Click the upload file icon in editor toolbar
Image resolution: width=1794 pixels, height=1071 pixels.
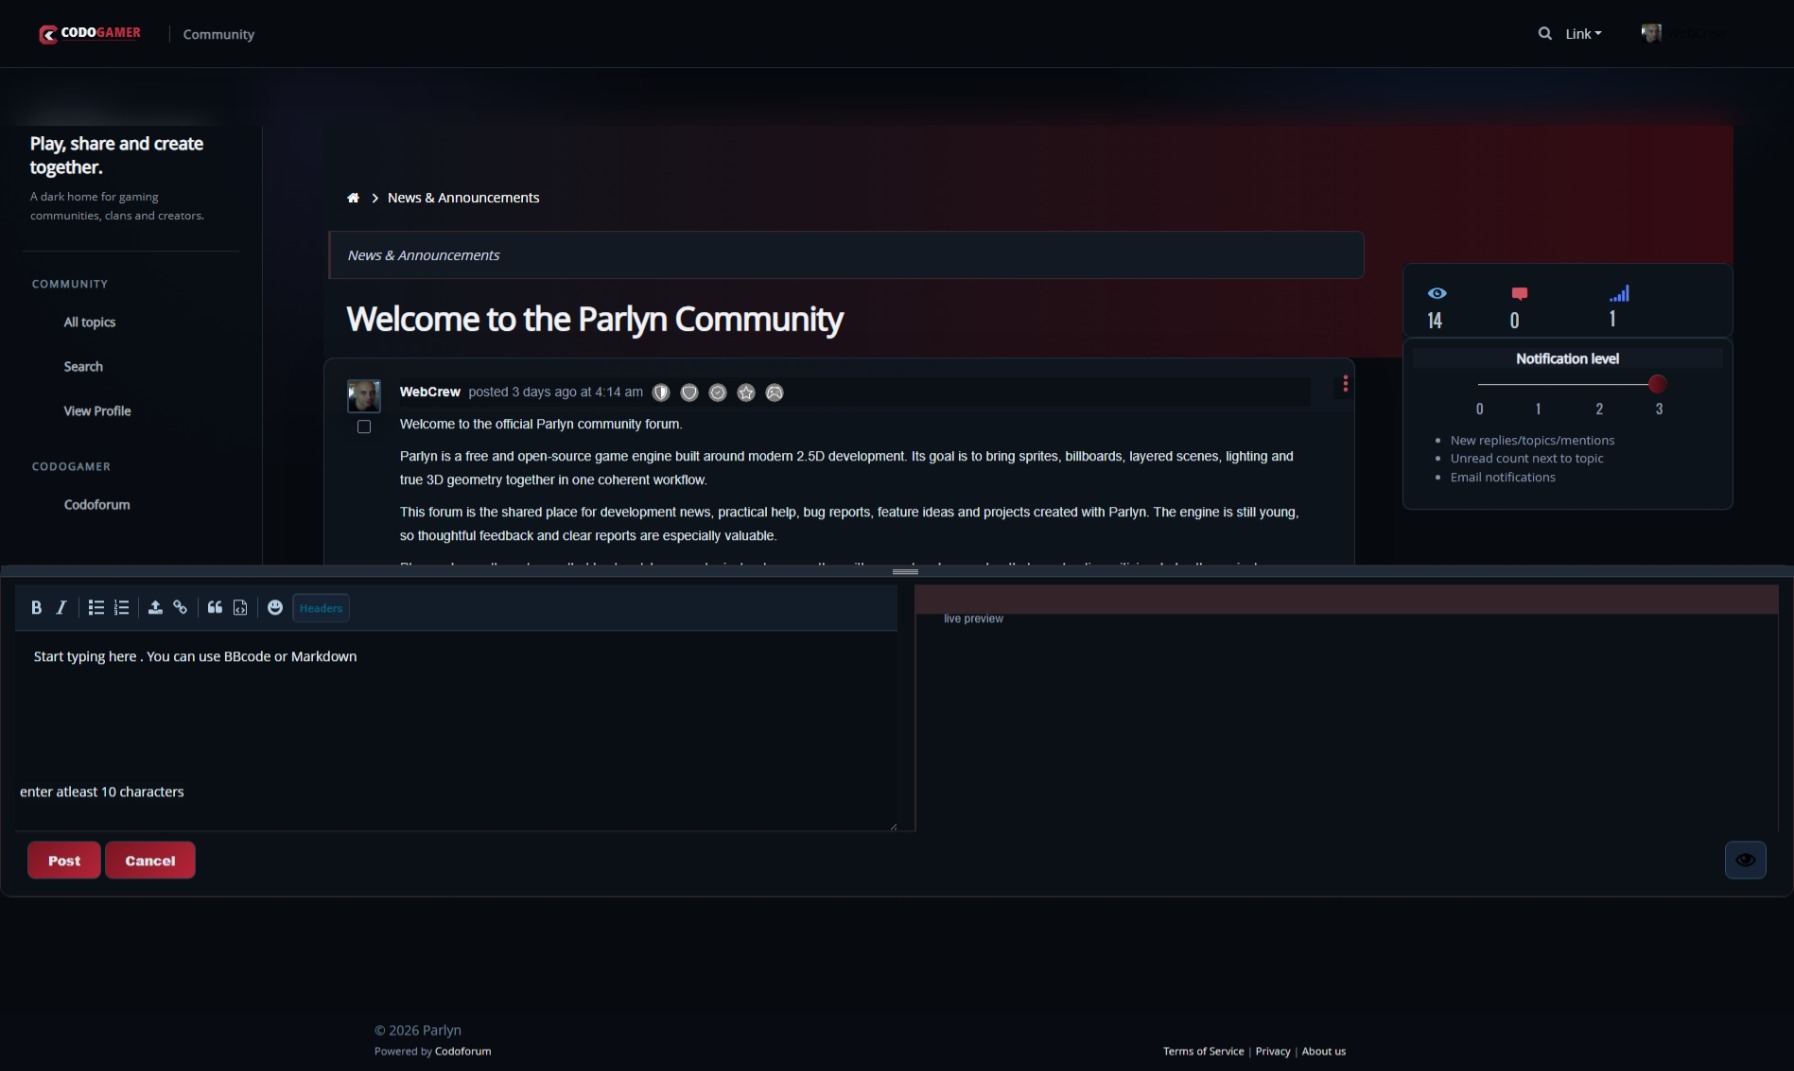[x=155, y=608]
